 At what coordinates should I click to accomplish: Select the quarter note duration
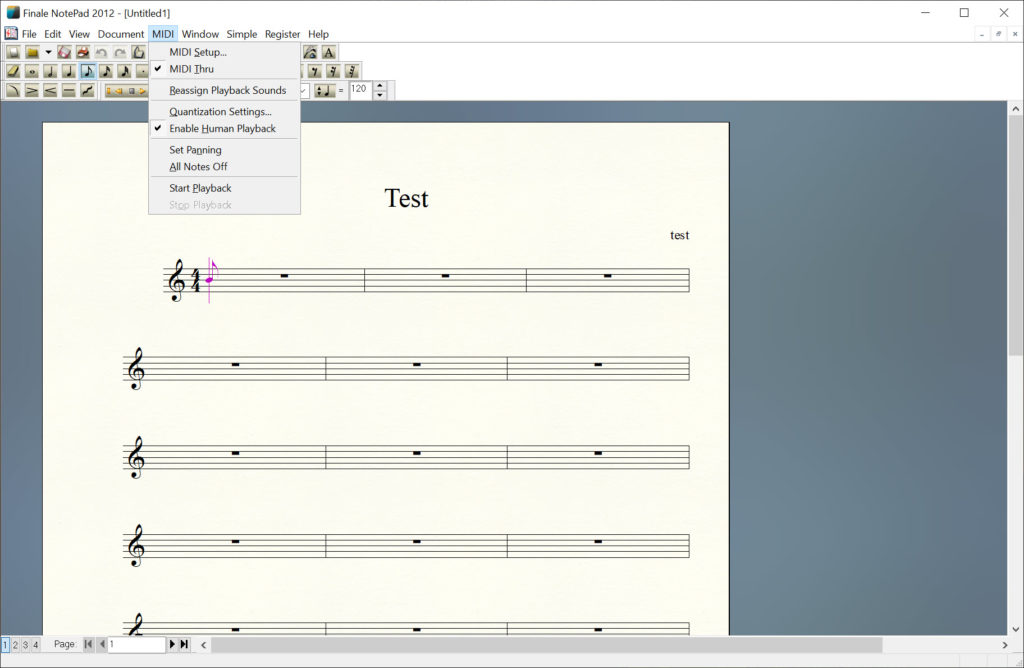pyautogui.click(x=69, y=71)
